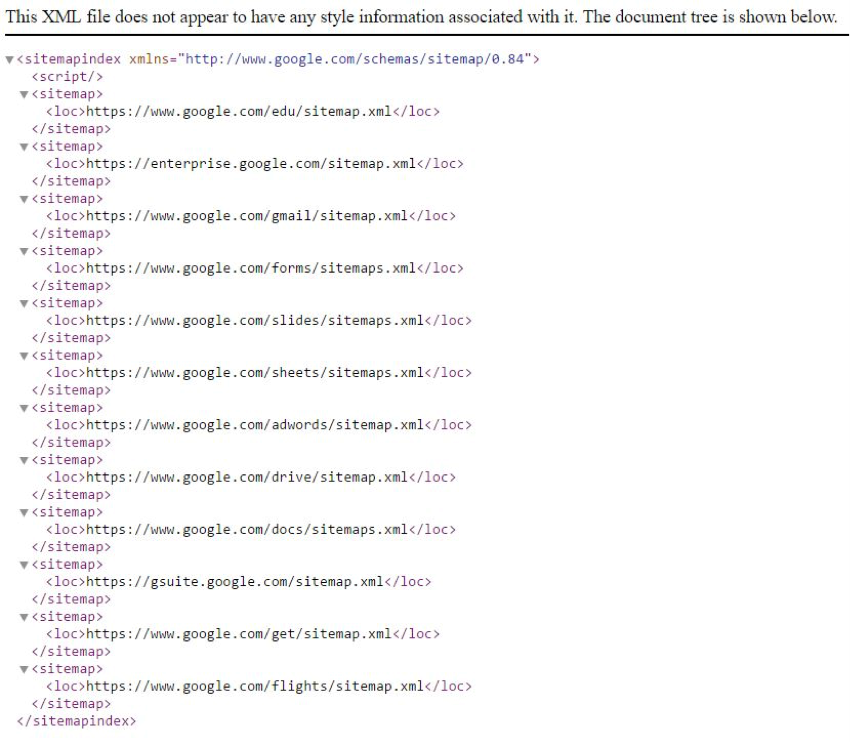Click the 'This XML file does not appear' notice
850x742 pixels.
coord(421,17)
